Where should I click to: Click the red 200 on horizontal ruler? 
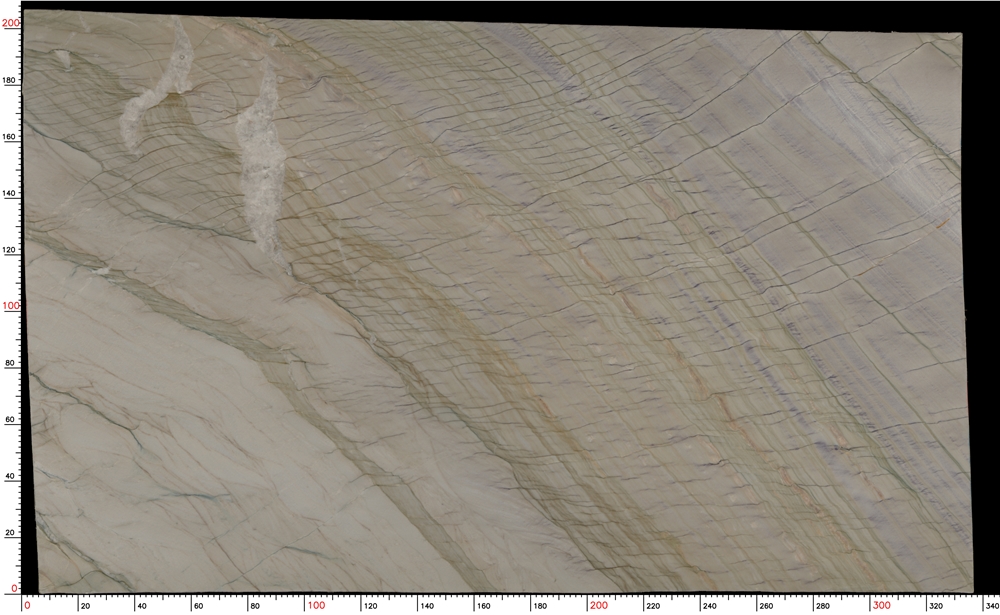click(599, 605)
